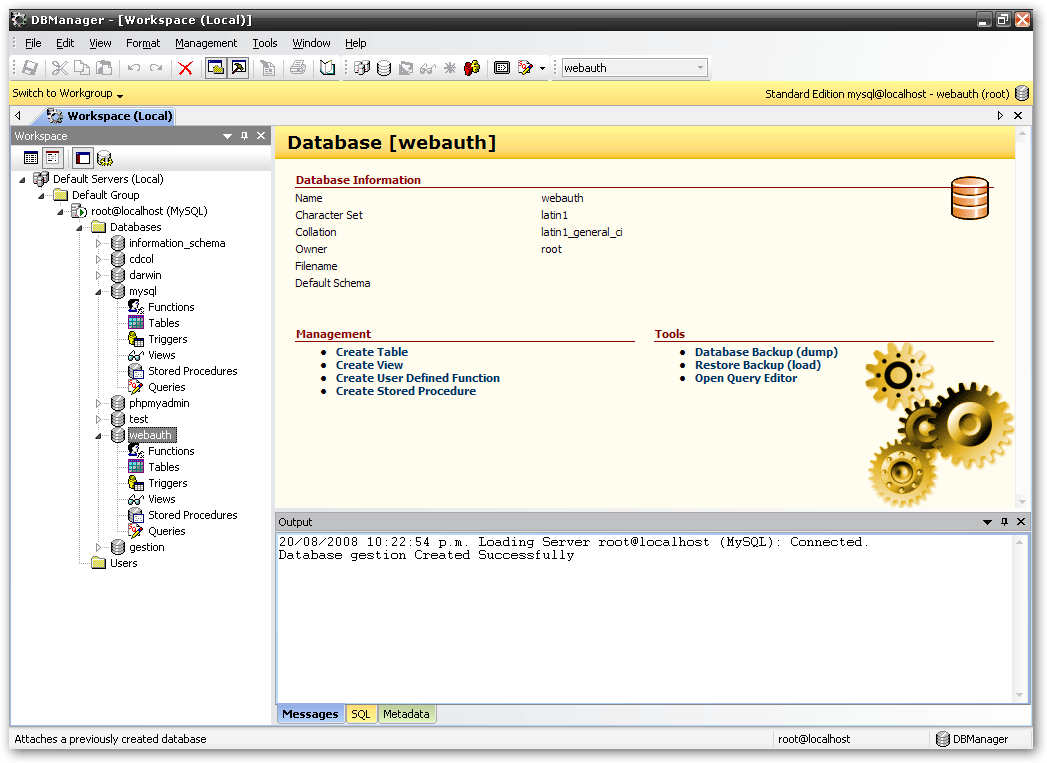1047x763 pixels.
Task: Open the webauth database combo box
Action: 634,67
